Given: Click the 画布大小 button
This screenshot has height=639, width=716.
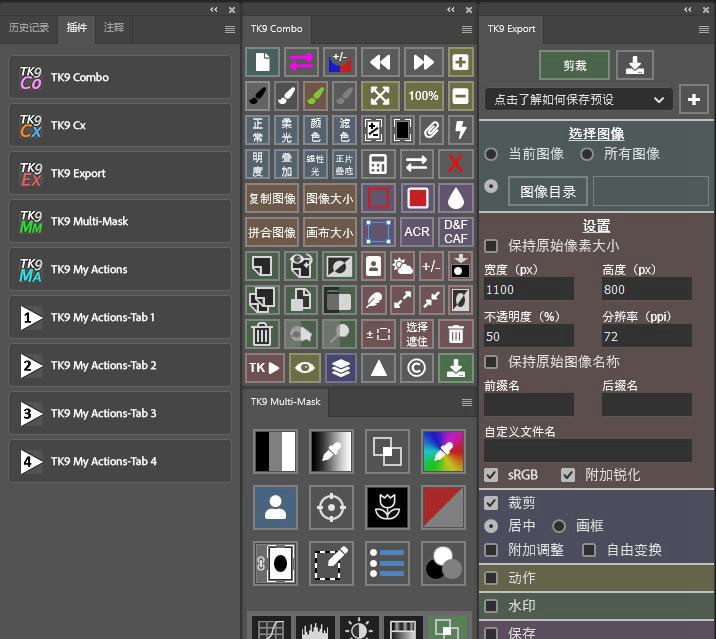Looking at the screenshot, I should click(x=330, y=232).
